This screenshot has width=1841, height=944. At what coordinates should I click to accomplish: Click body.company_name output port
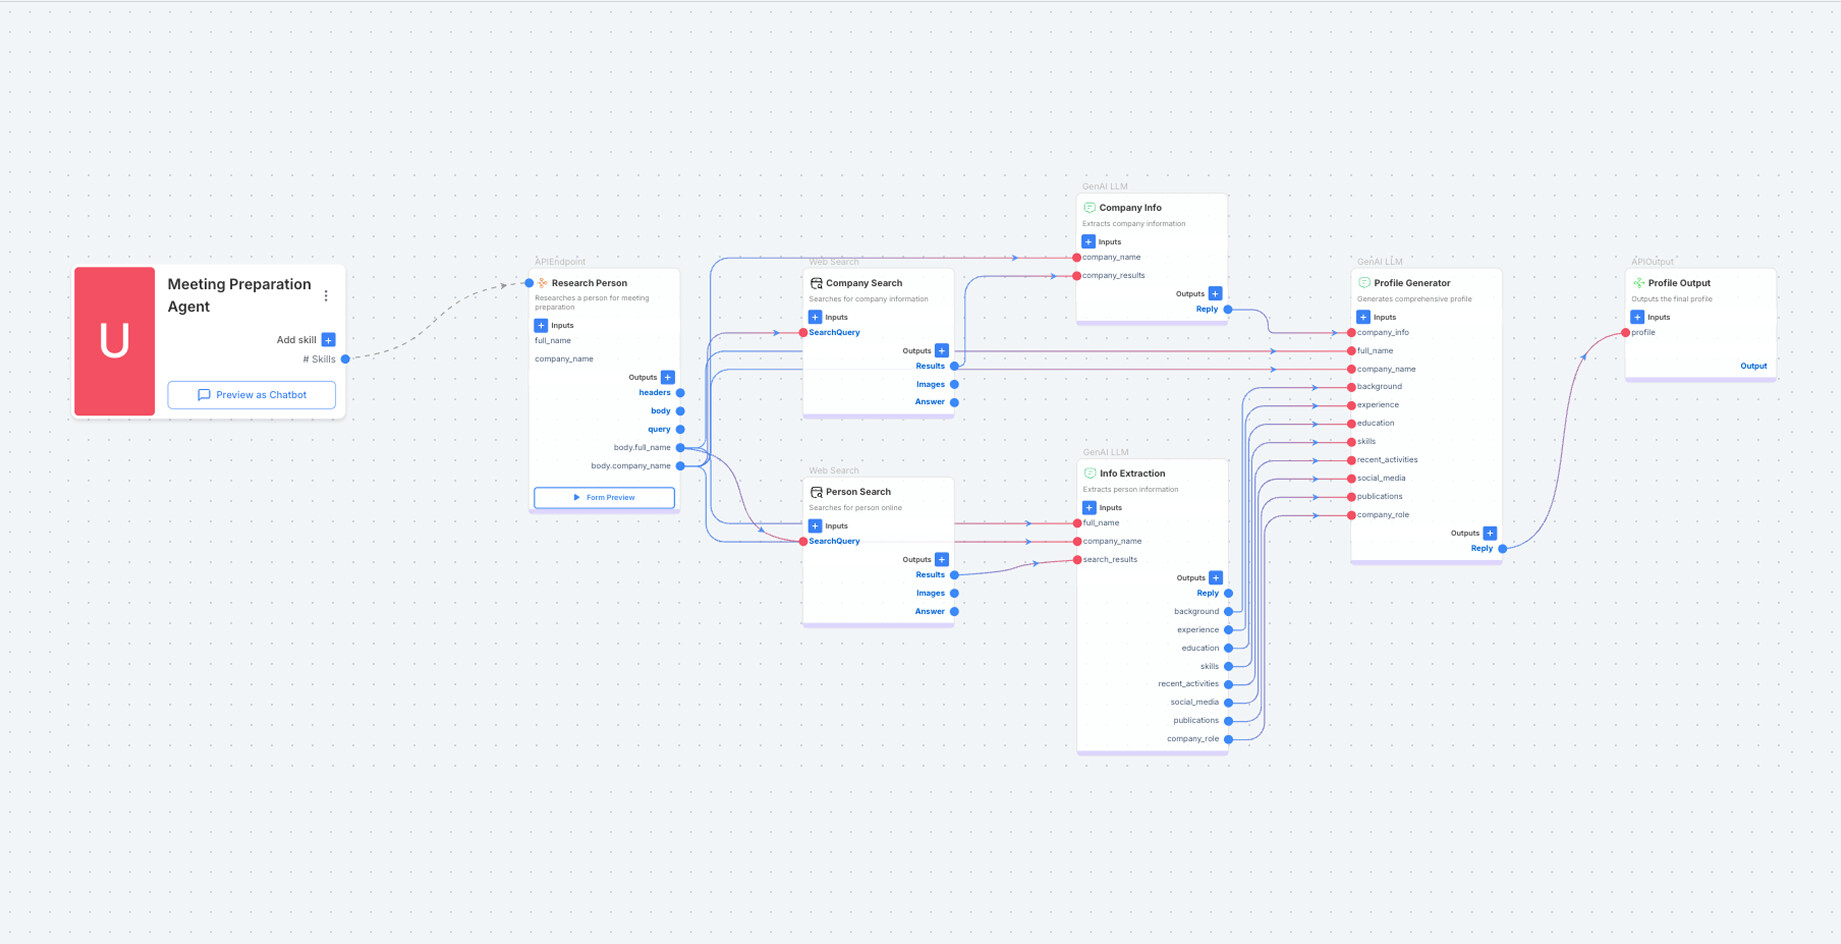click(680, 466)
